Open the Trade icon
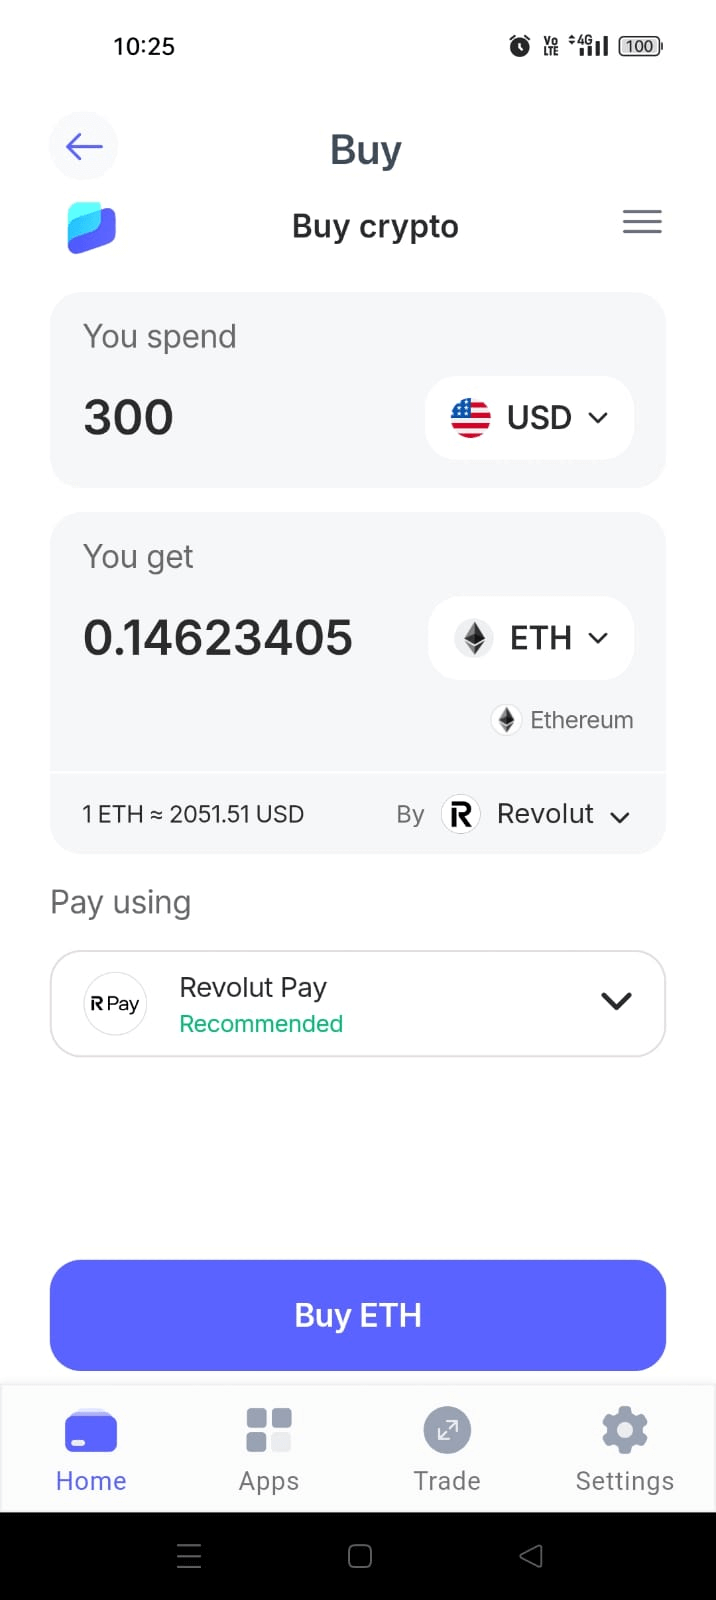Viewport: 716px width, 1600px height. point(447,1430)
